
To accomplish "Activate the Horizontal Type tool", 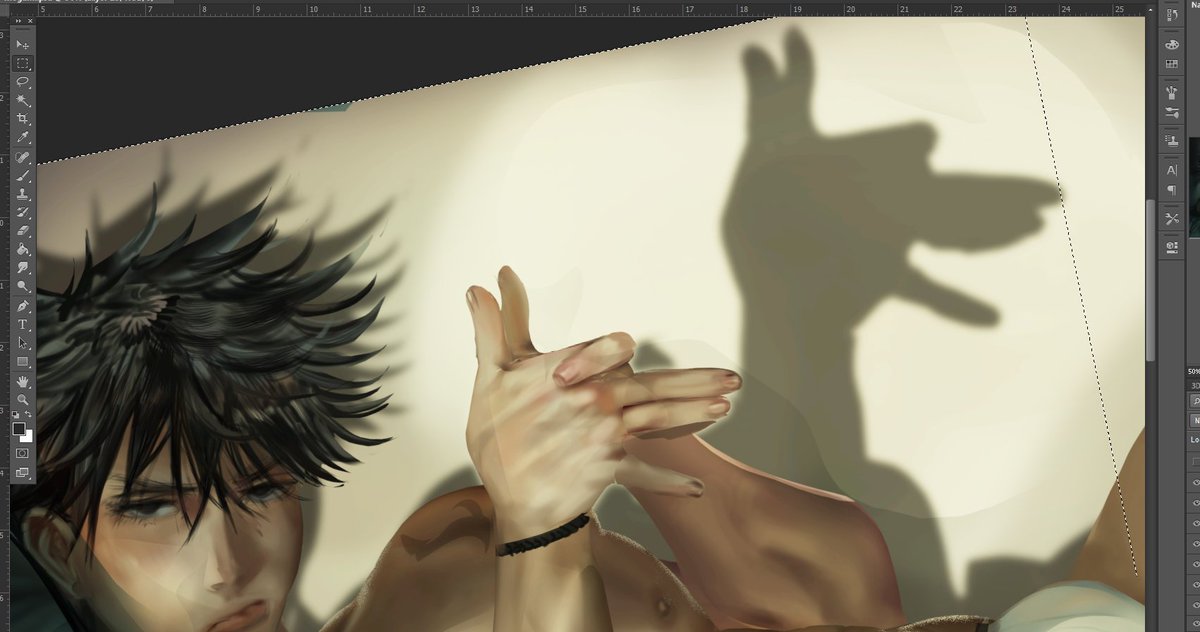I will pos(23,325).
